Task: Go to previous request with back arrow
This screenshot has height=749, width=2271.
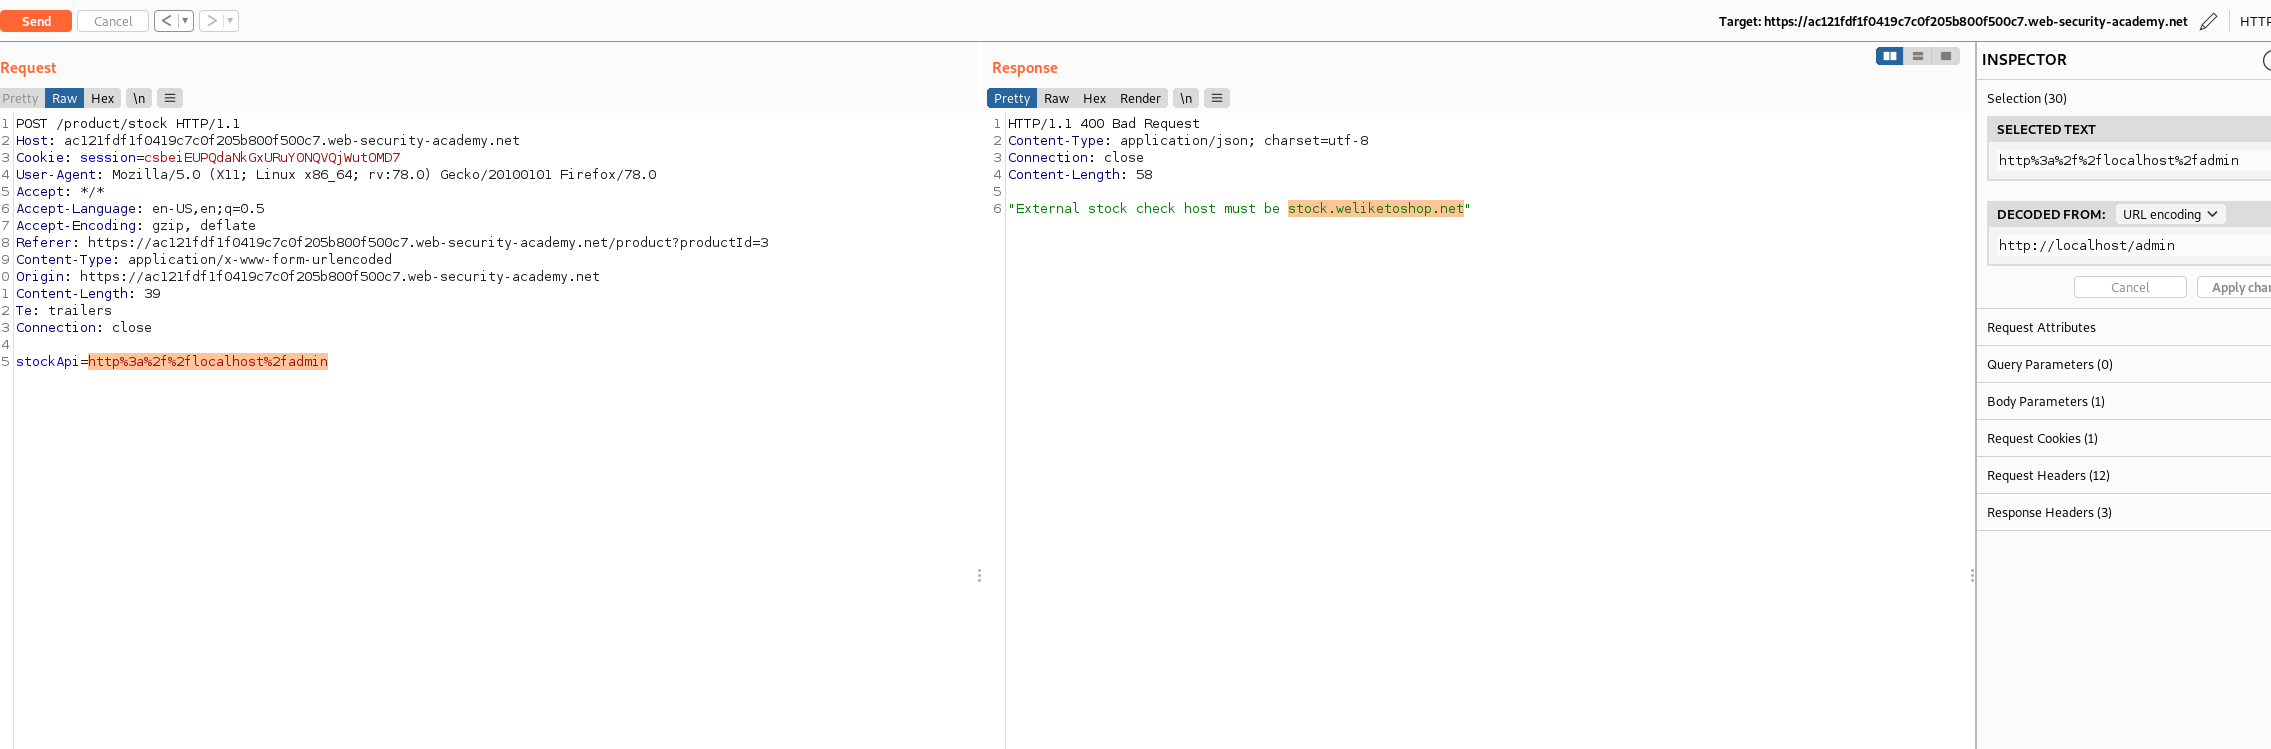Action: [166, 21]
